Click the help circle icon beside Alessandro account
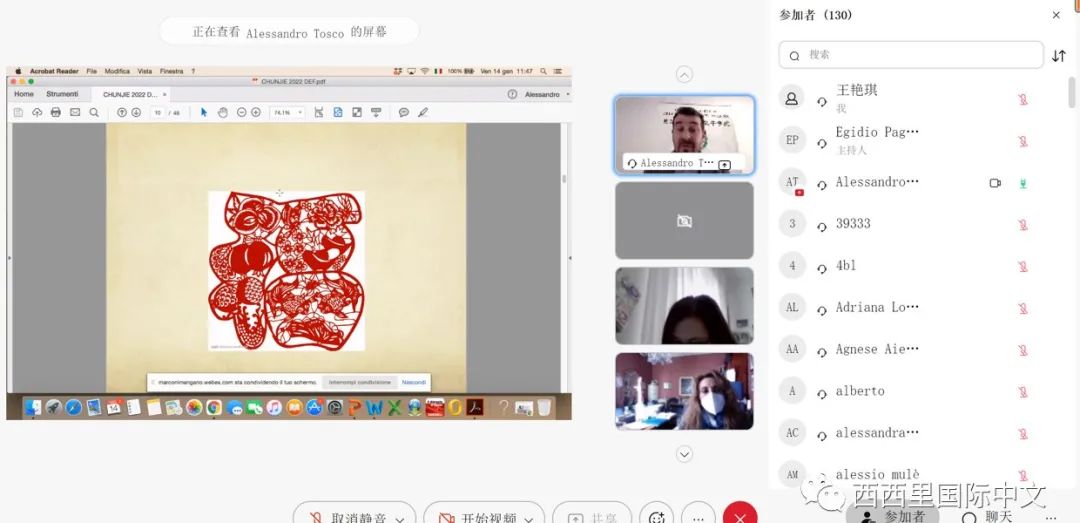The height and width of the screenshot is (523, 1080). (512, 94)
